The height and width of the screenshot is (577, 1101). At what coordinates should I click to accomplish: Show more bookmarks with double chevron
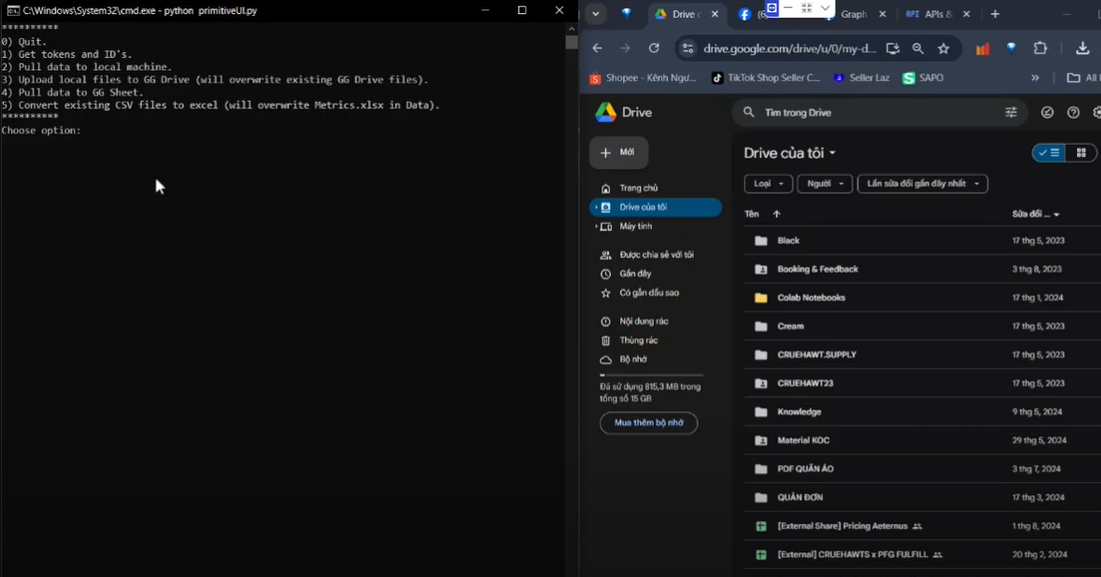1035,78
